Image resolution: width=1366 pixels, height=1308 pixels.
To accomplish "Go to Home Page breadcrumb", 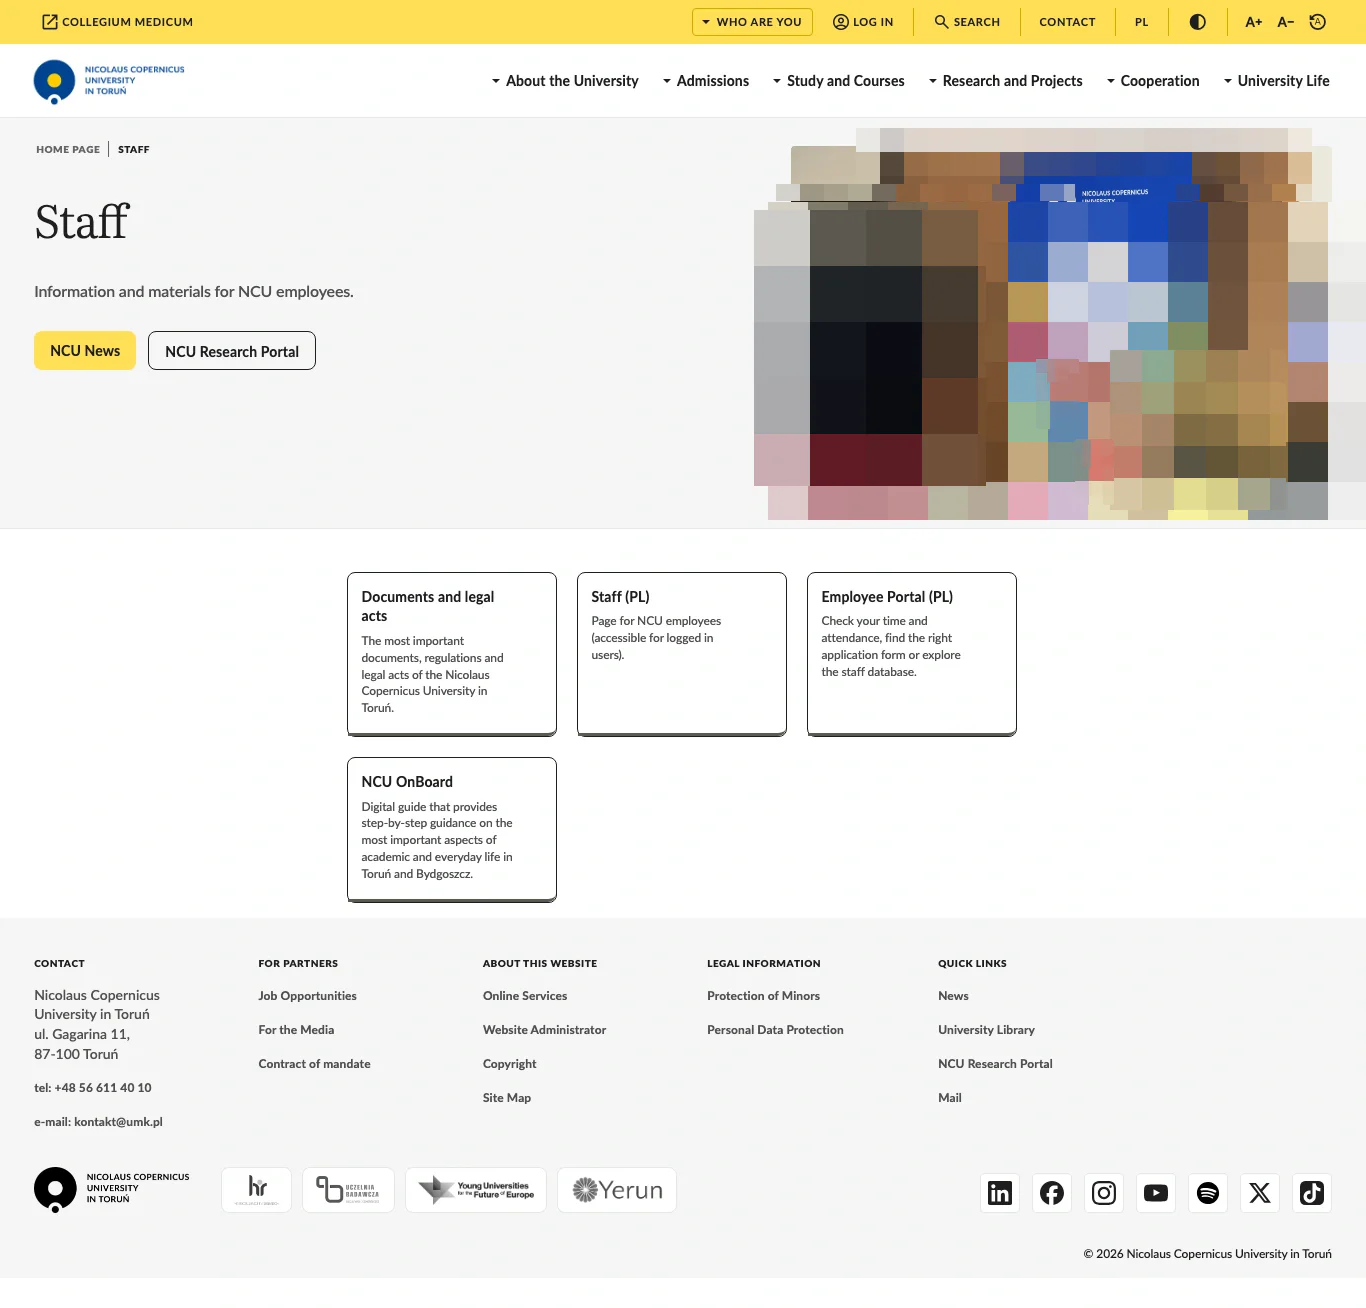I will 68,149.
